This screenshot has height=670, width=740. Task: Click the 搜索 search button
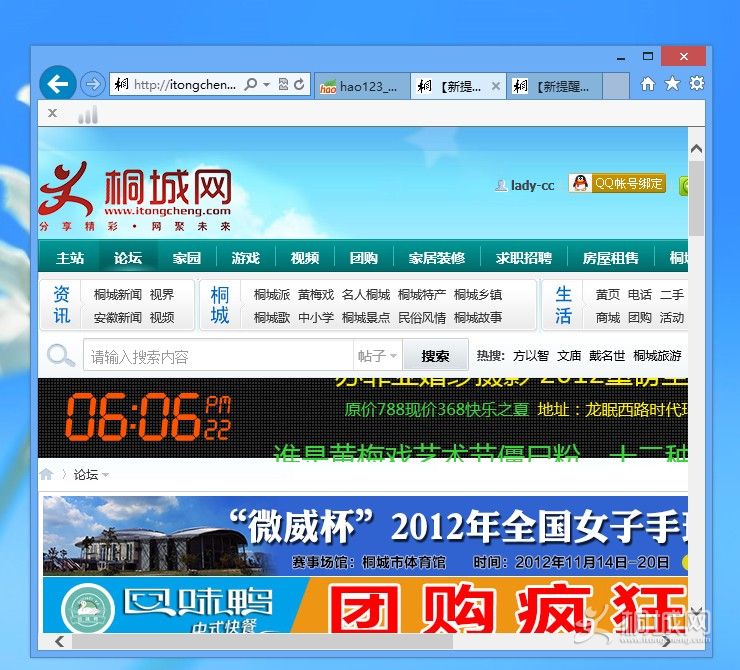point(435,356)
